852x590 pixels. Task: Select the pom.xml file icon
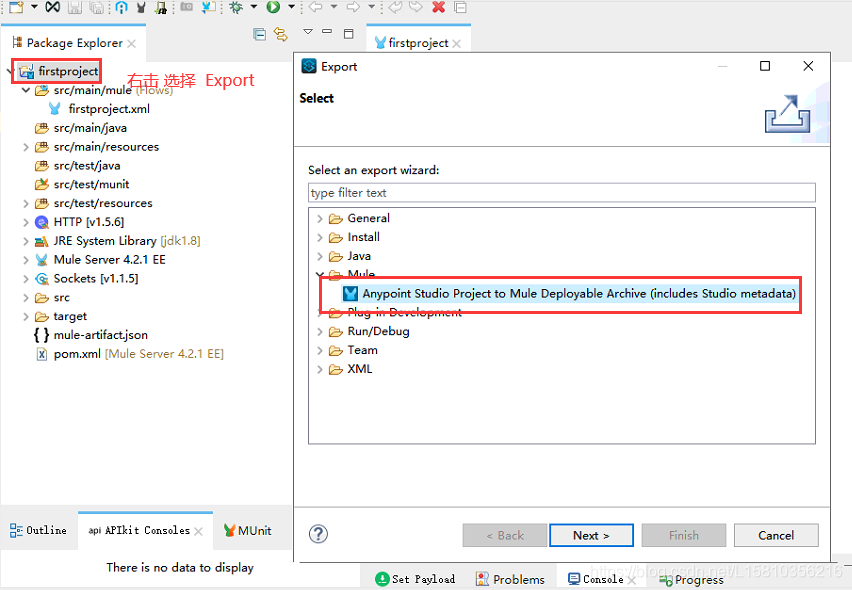(x=42, y=354)
